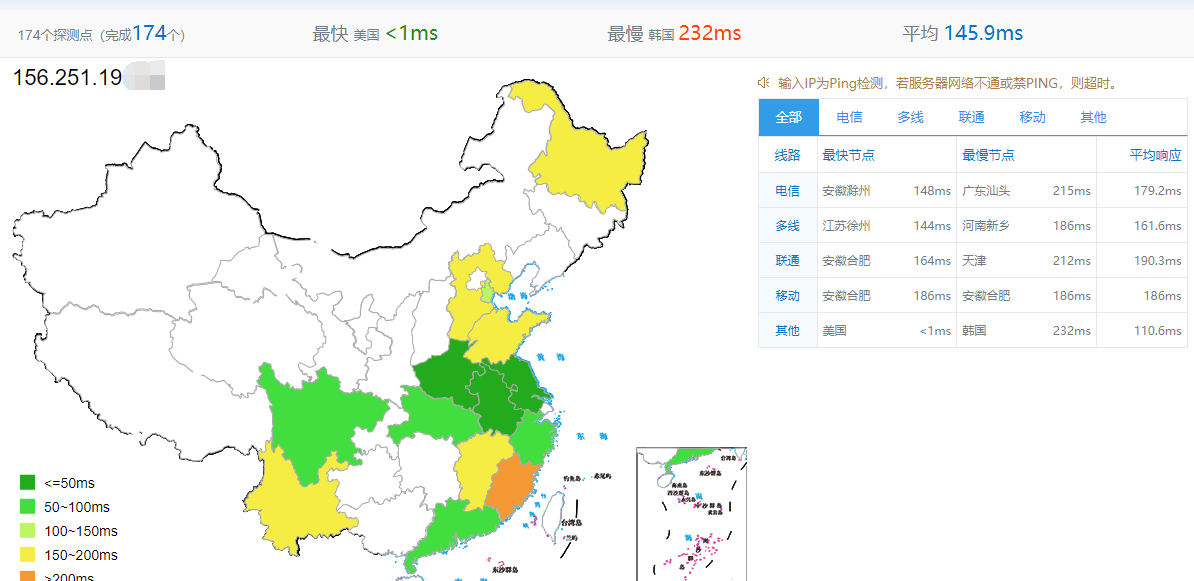Switch to the 电信 tab
Image resolution: width=1194 pixels, height=581 pixels.
click(849, 117)
